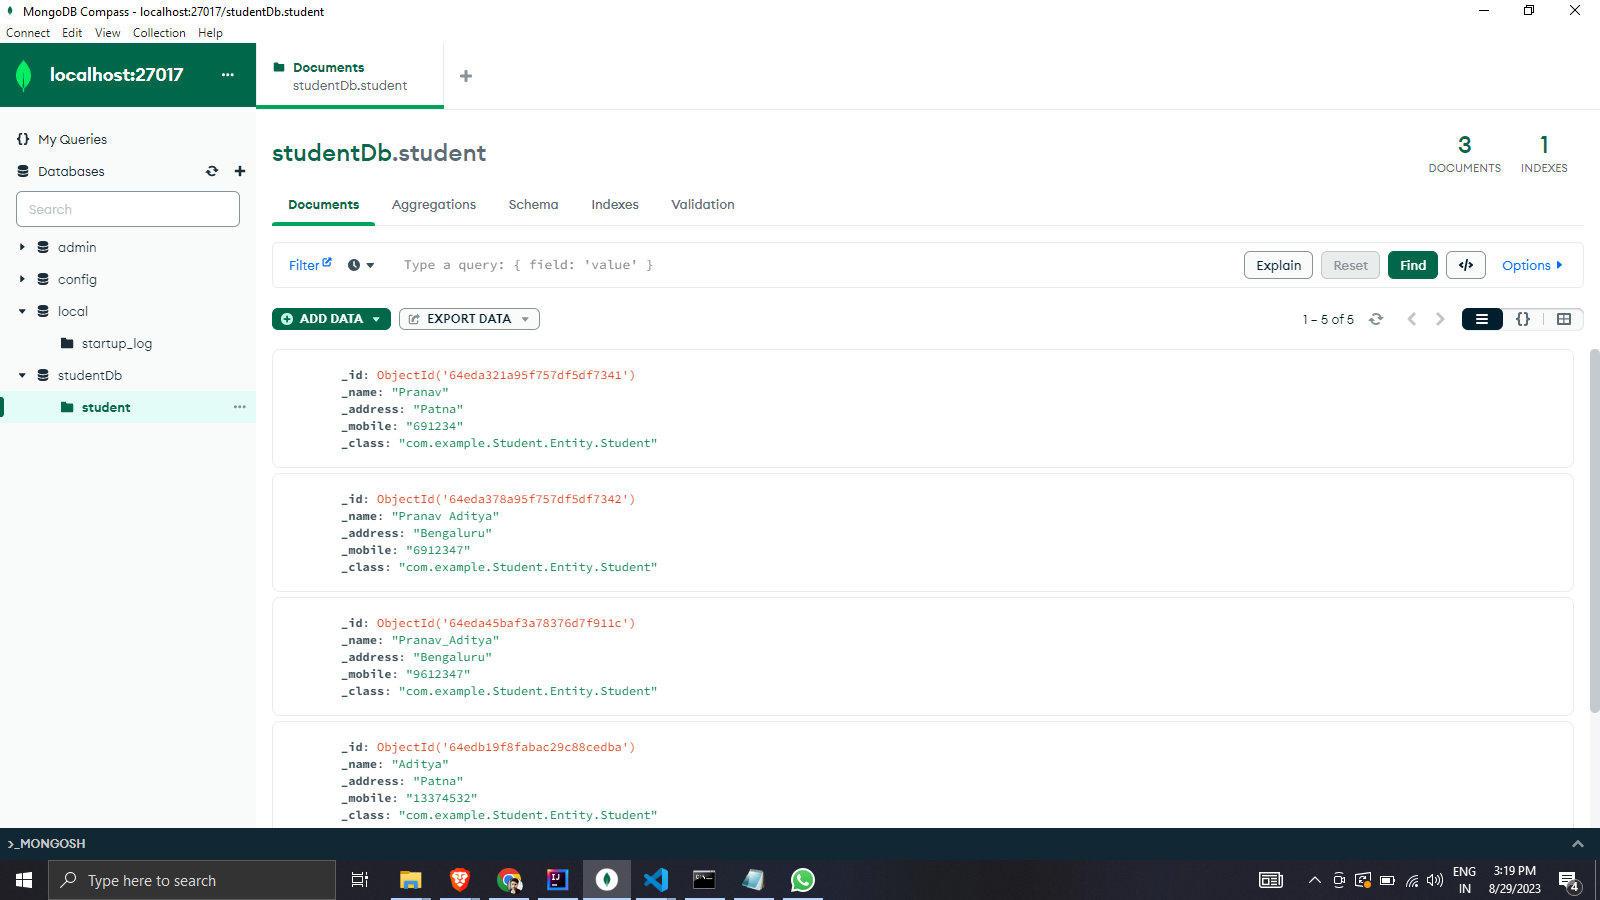Viewport: 1600px width, 900px height.
Task: Go to the next page of documents
Action: click(1440, 319)
